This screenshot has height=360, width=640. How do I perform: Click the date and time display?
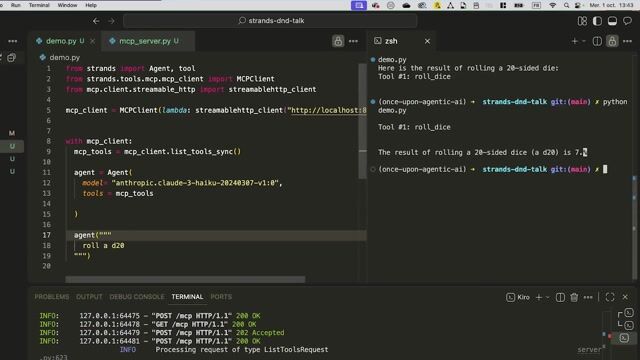[x=611, y=5]
